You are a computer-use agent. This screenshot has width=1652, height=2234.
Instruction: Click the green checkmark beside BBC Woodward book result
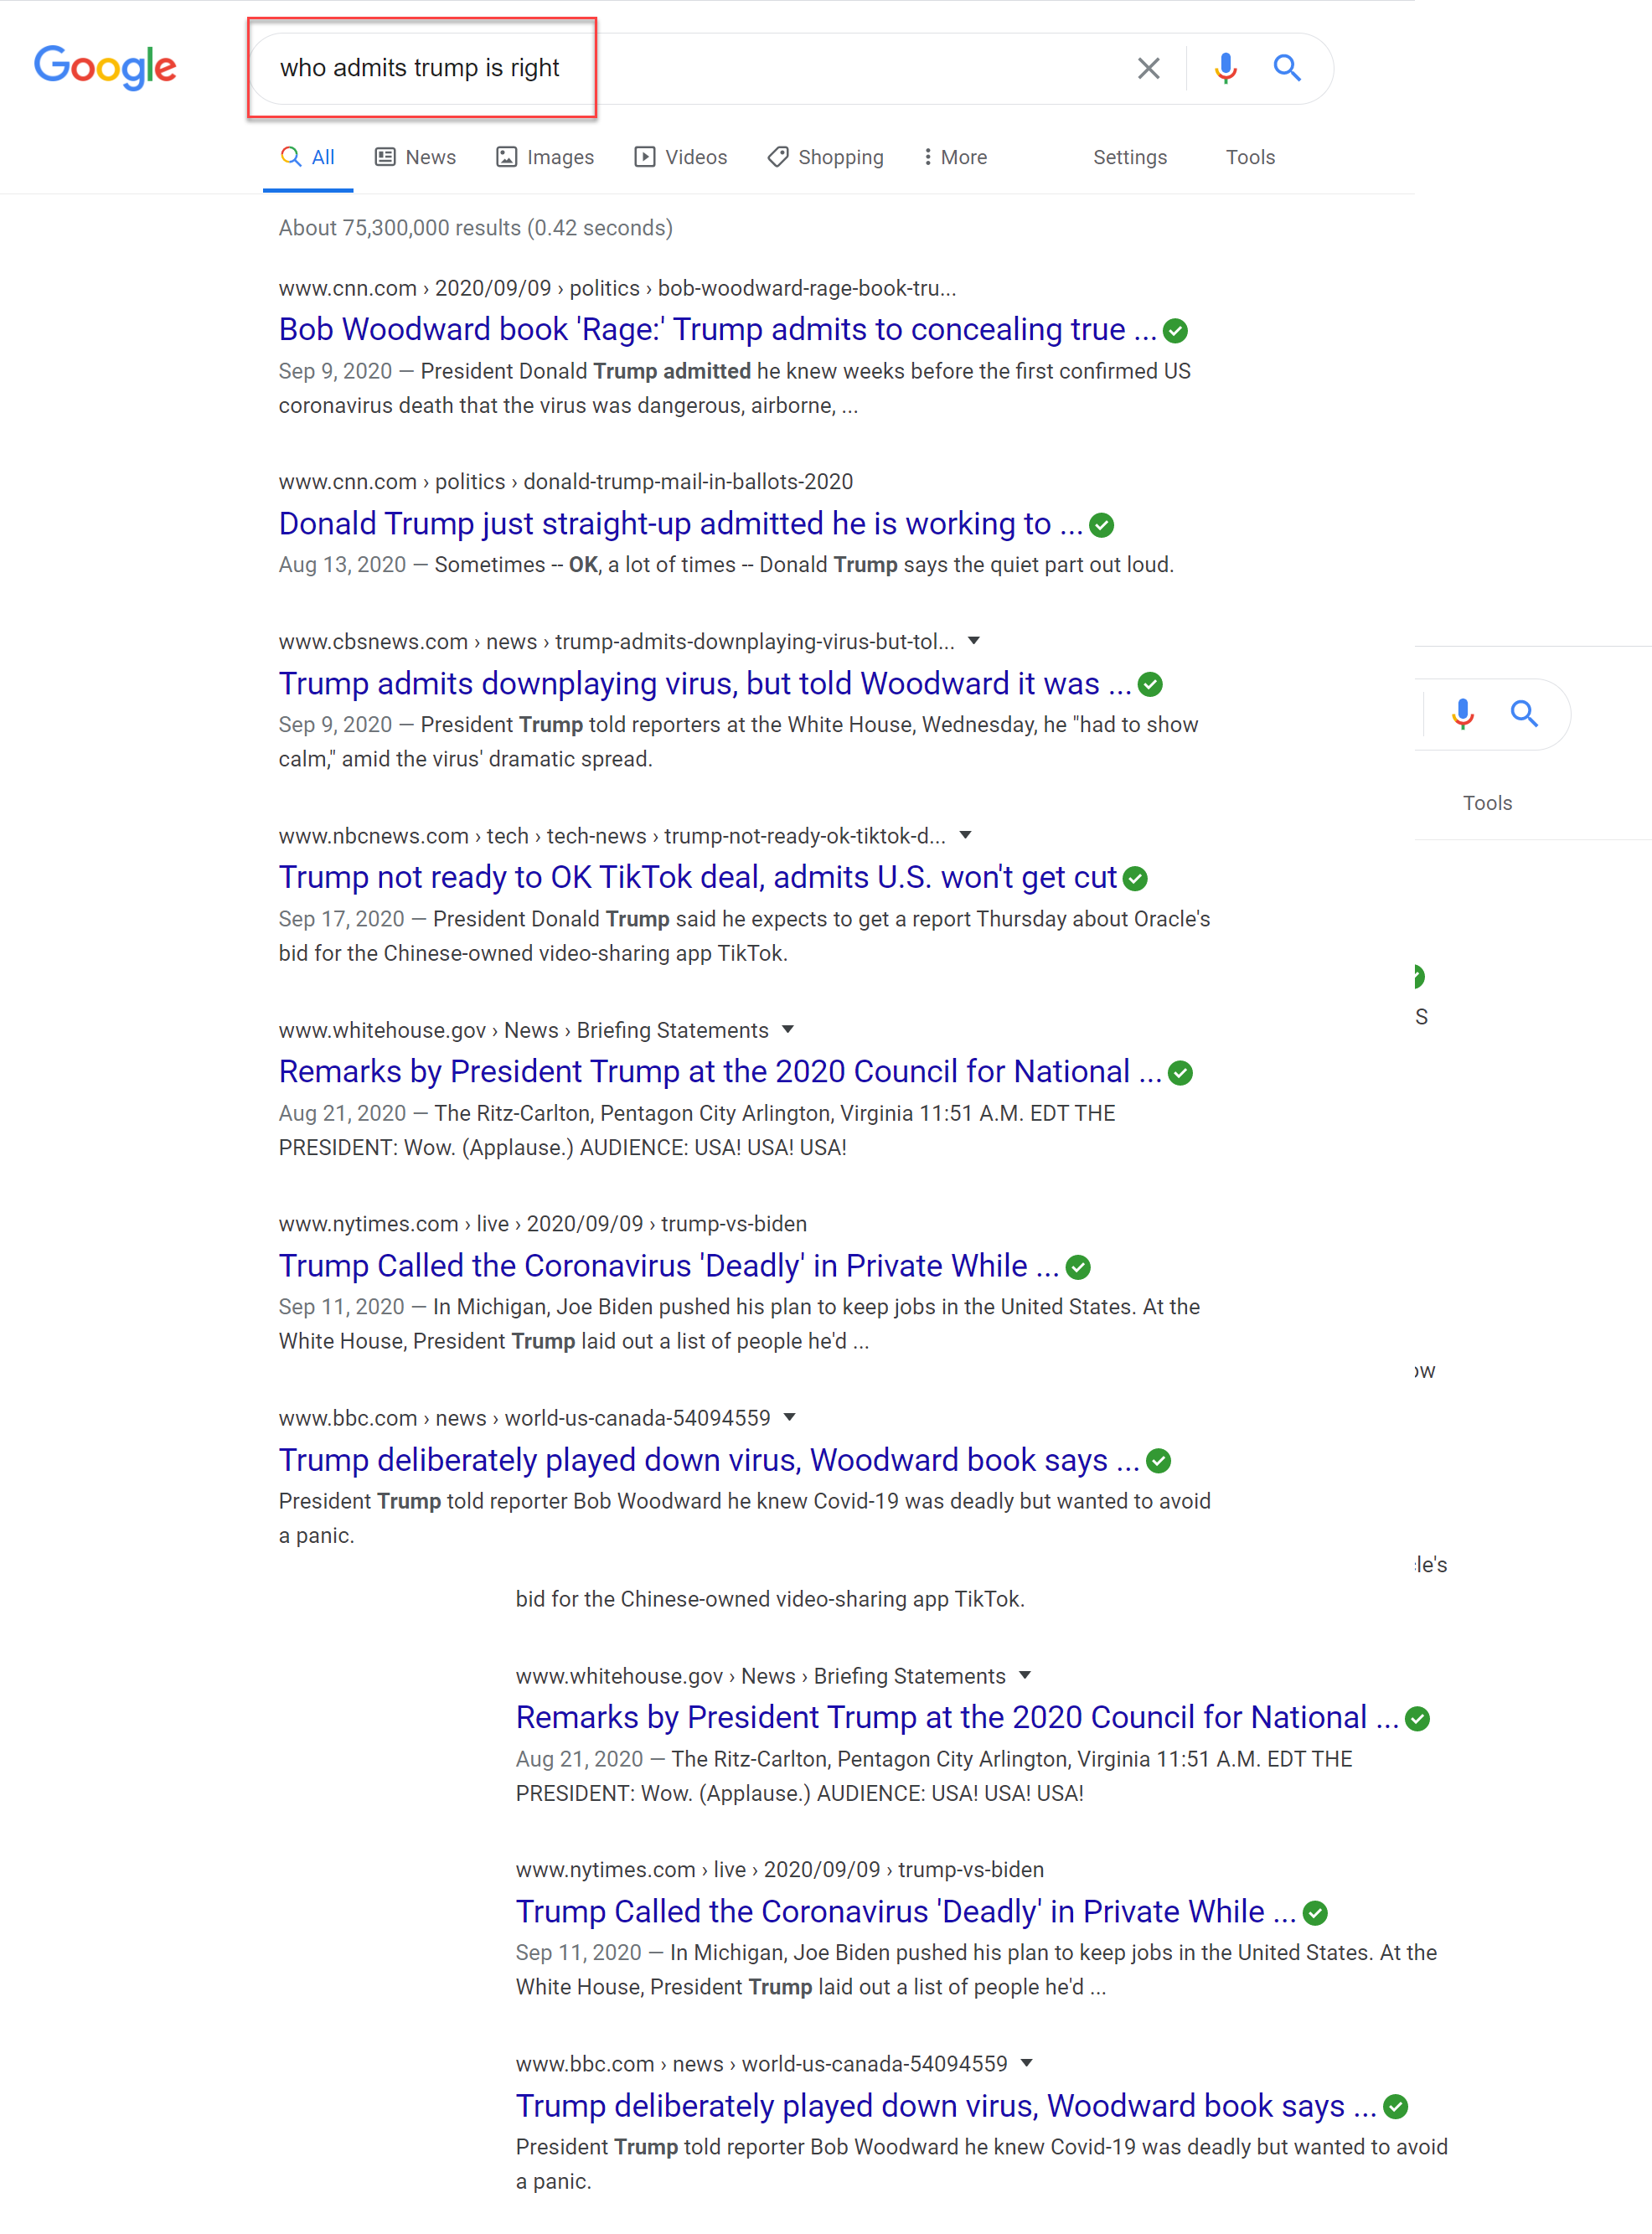pyautogui.click(x=1159, y=1462)
